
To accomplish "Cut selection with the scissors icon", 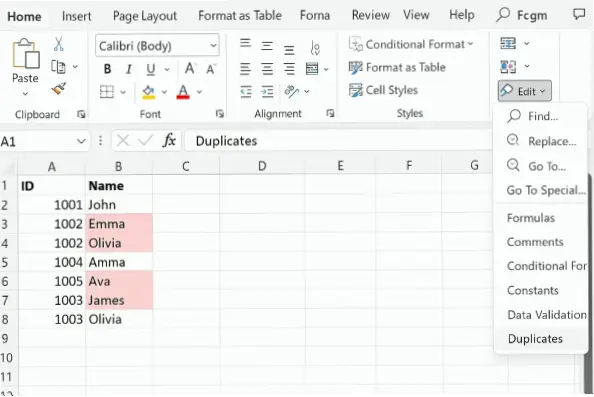I will [x=58, y=44].
